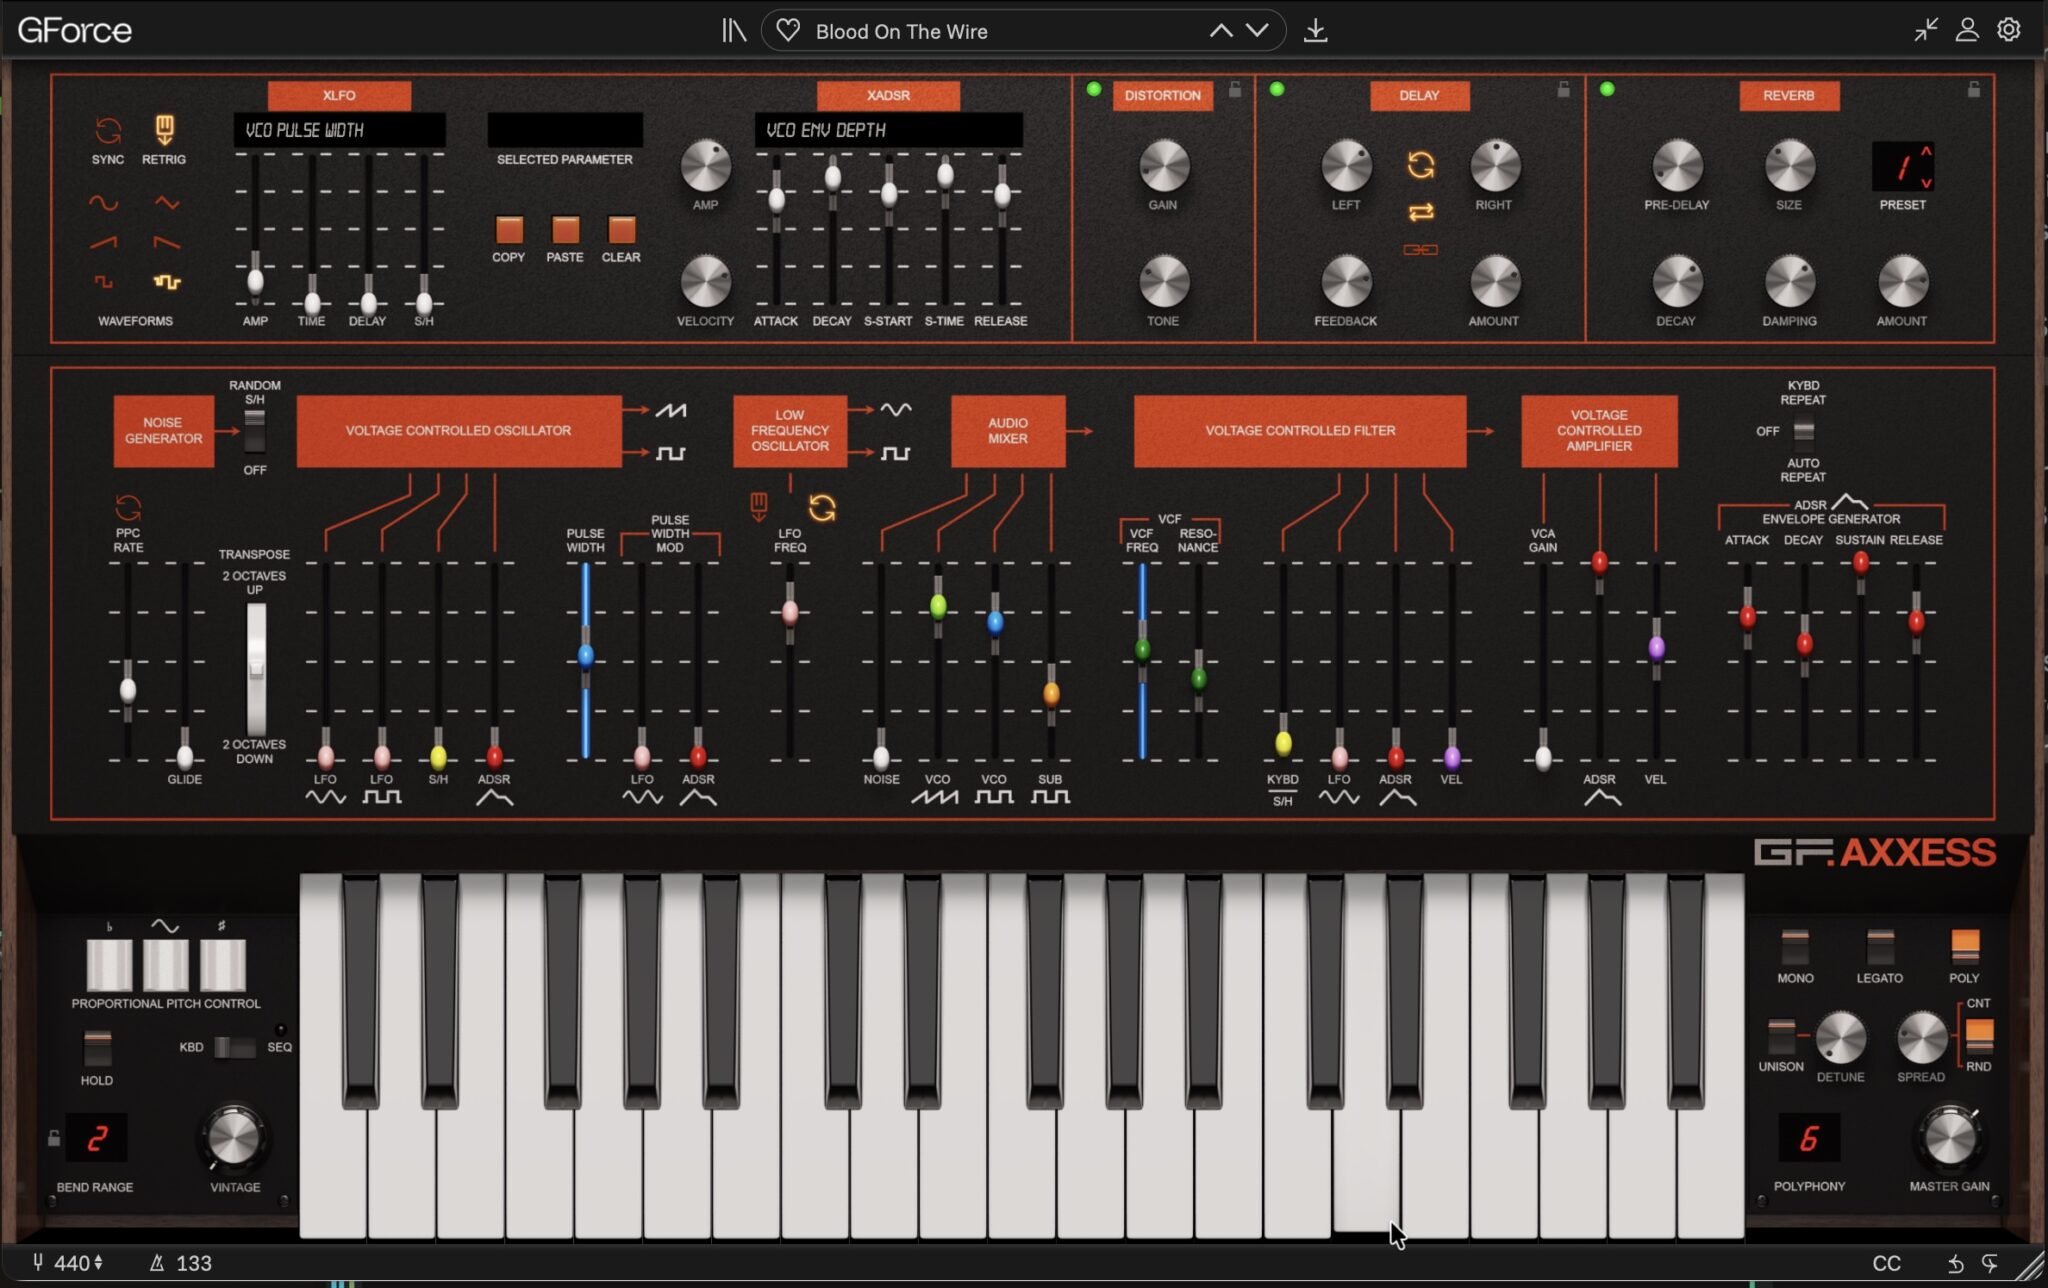Toggle the Distortion power LED
The image size is (2048, 1288).
(1094, 90)
